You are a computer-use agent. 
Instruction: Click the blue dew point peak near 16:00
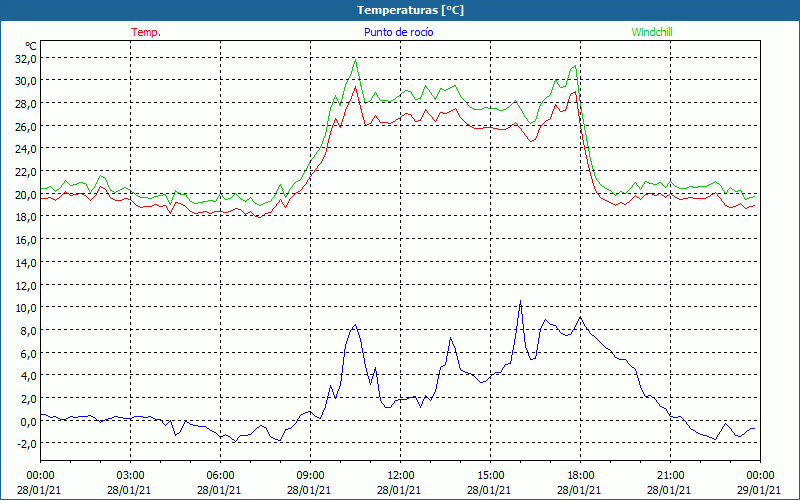pos(520,301)
